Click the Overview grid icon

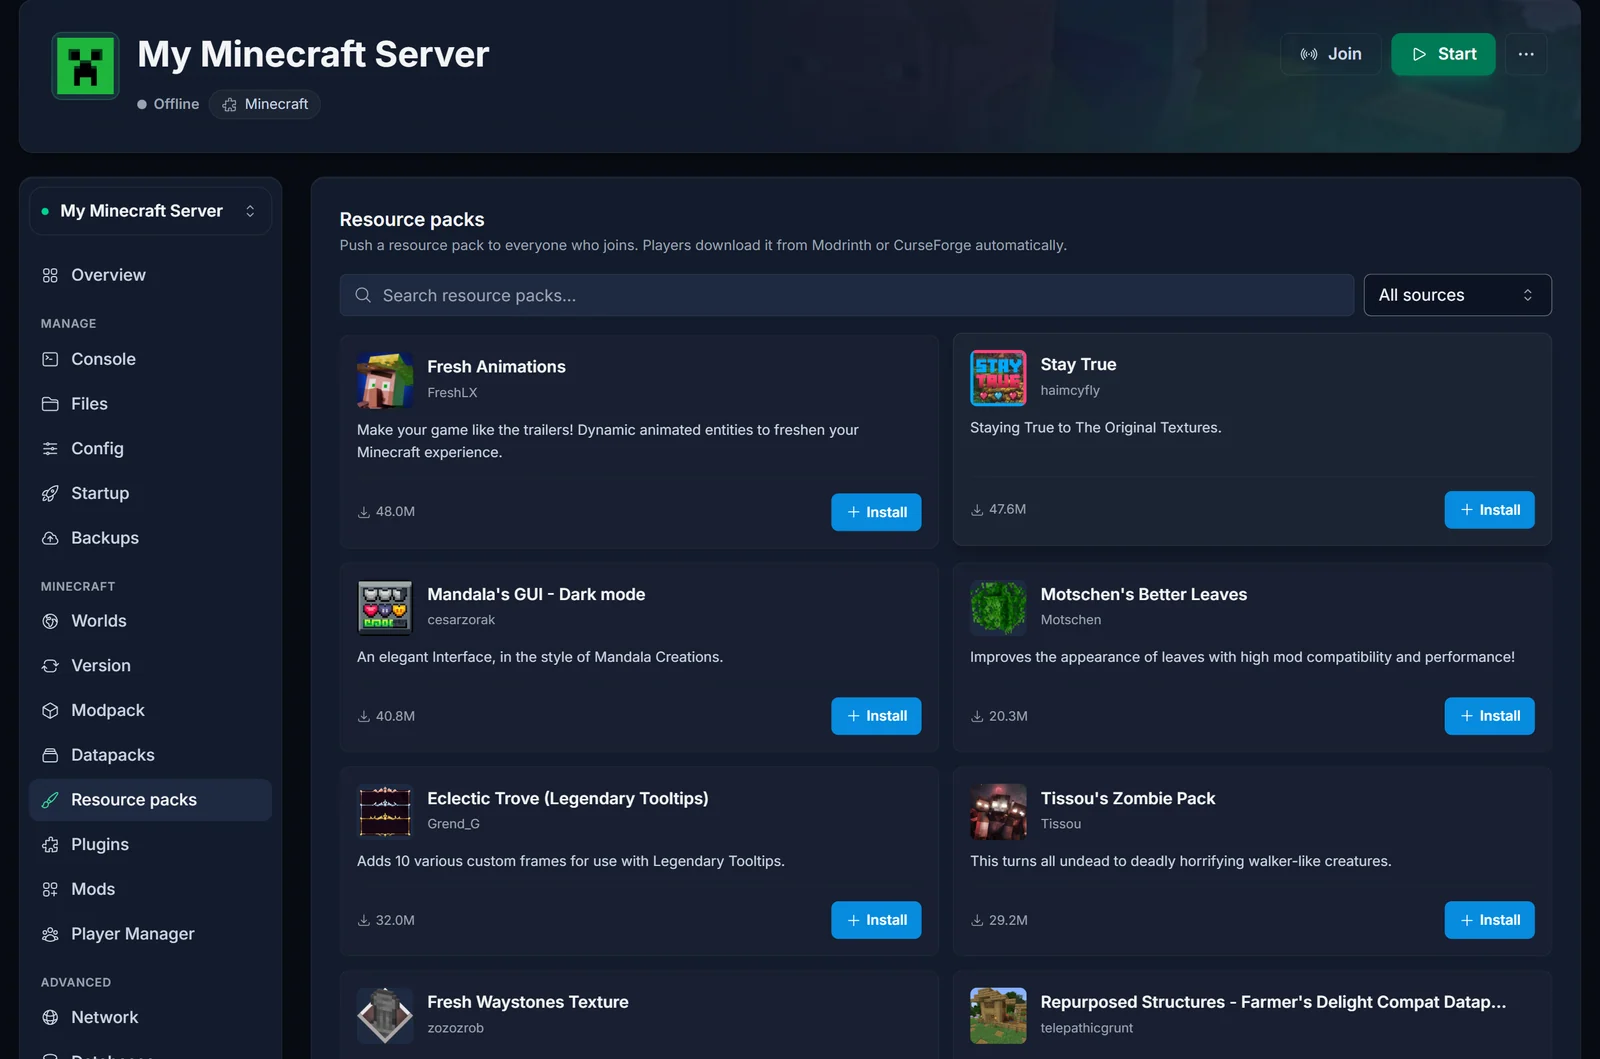[x=50, y=275]
